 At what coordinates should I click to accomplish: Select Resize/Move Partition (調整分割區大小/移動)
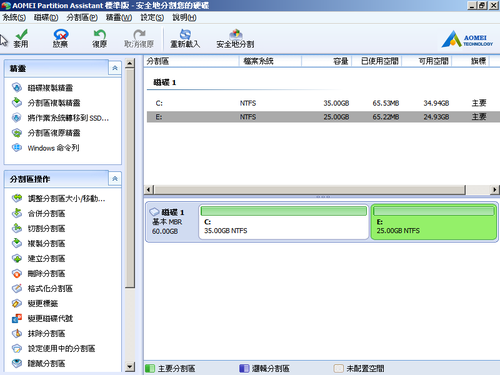[x=66, y=198]
